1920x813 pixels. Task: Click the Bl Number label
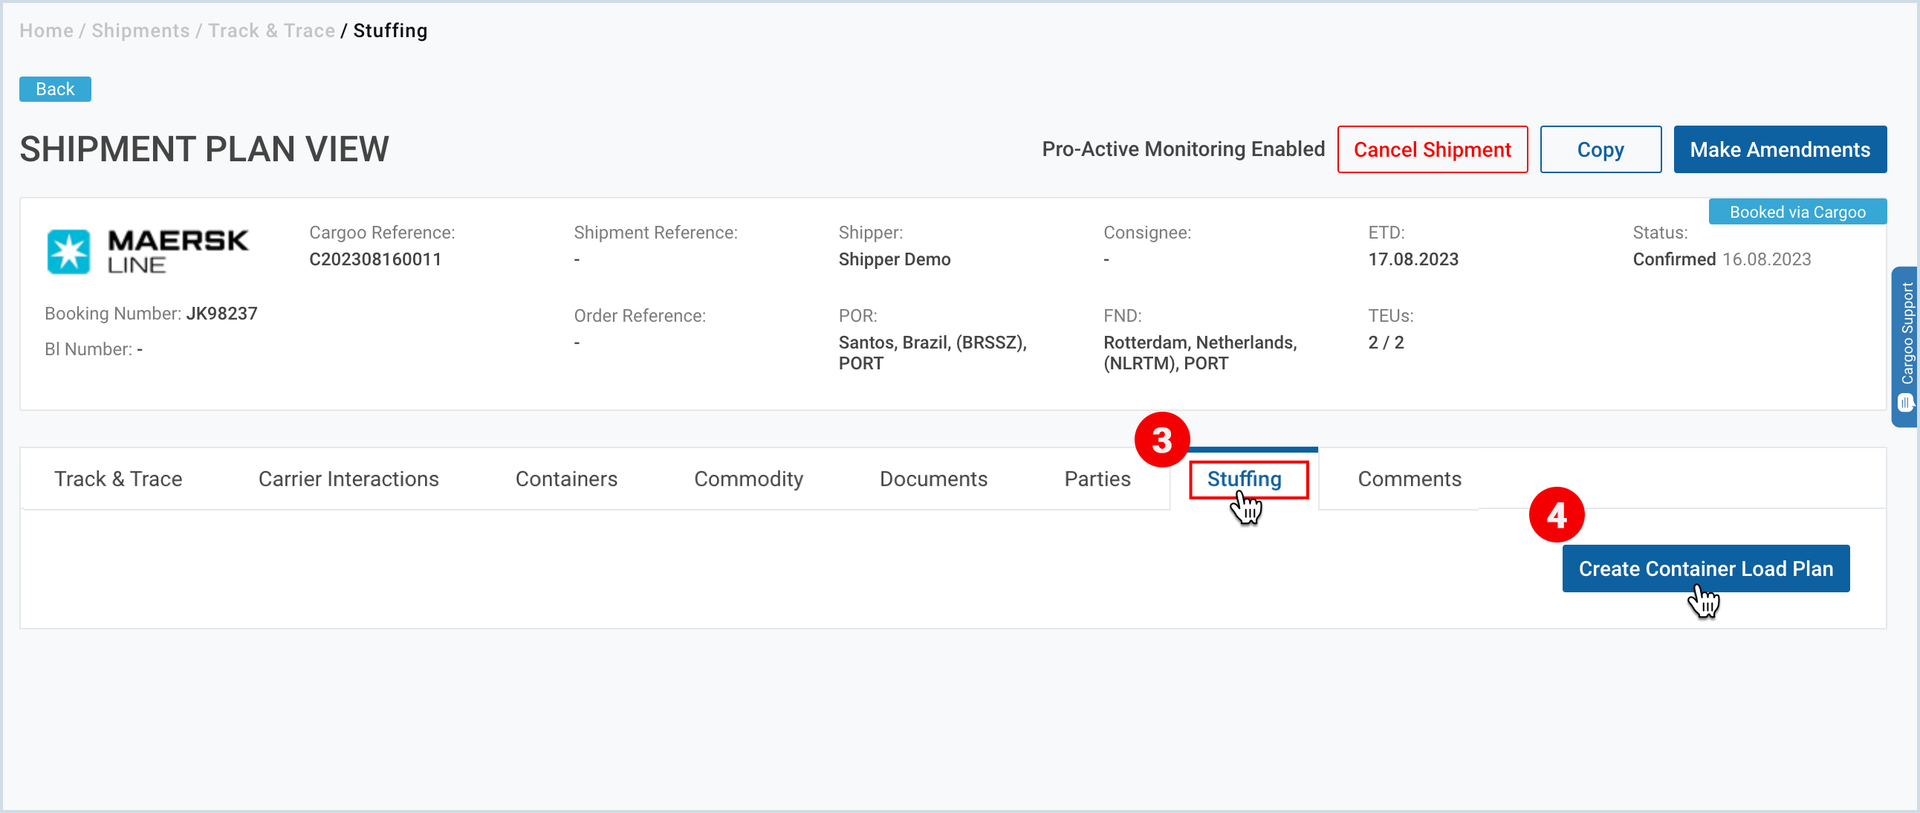point(88,349)
